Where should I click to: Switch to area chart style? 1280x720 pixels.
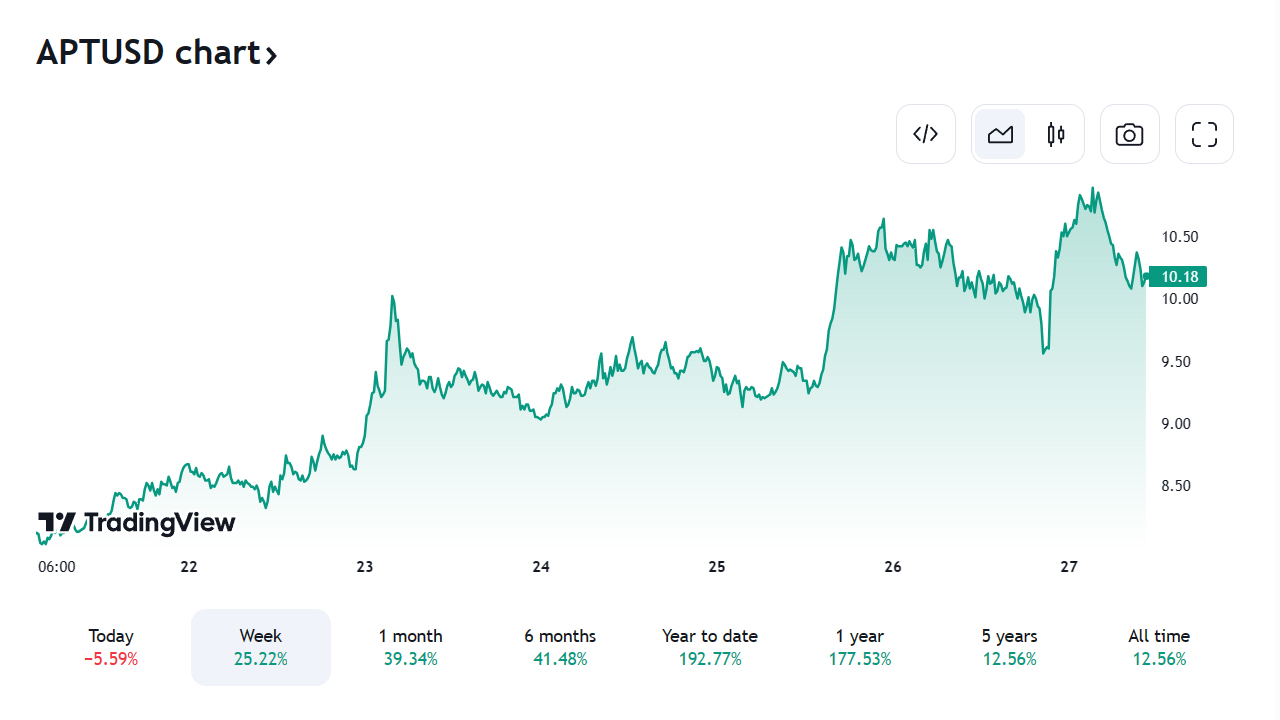coord(1000,134)
